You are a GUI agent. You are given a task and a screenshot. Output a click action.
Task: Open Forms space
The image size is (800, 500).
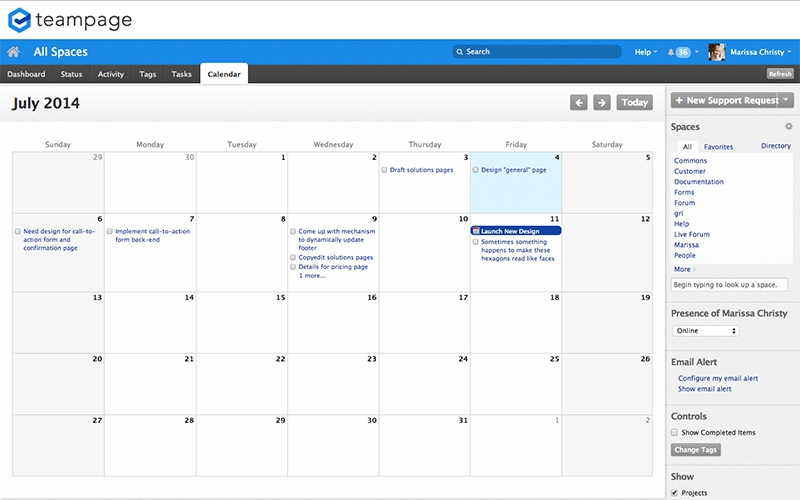pyautogui.click(x=684, y=192)
